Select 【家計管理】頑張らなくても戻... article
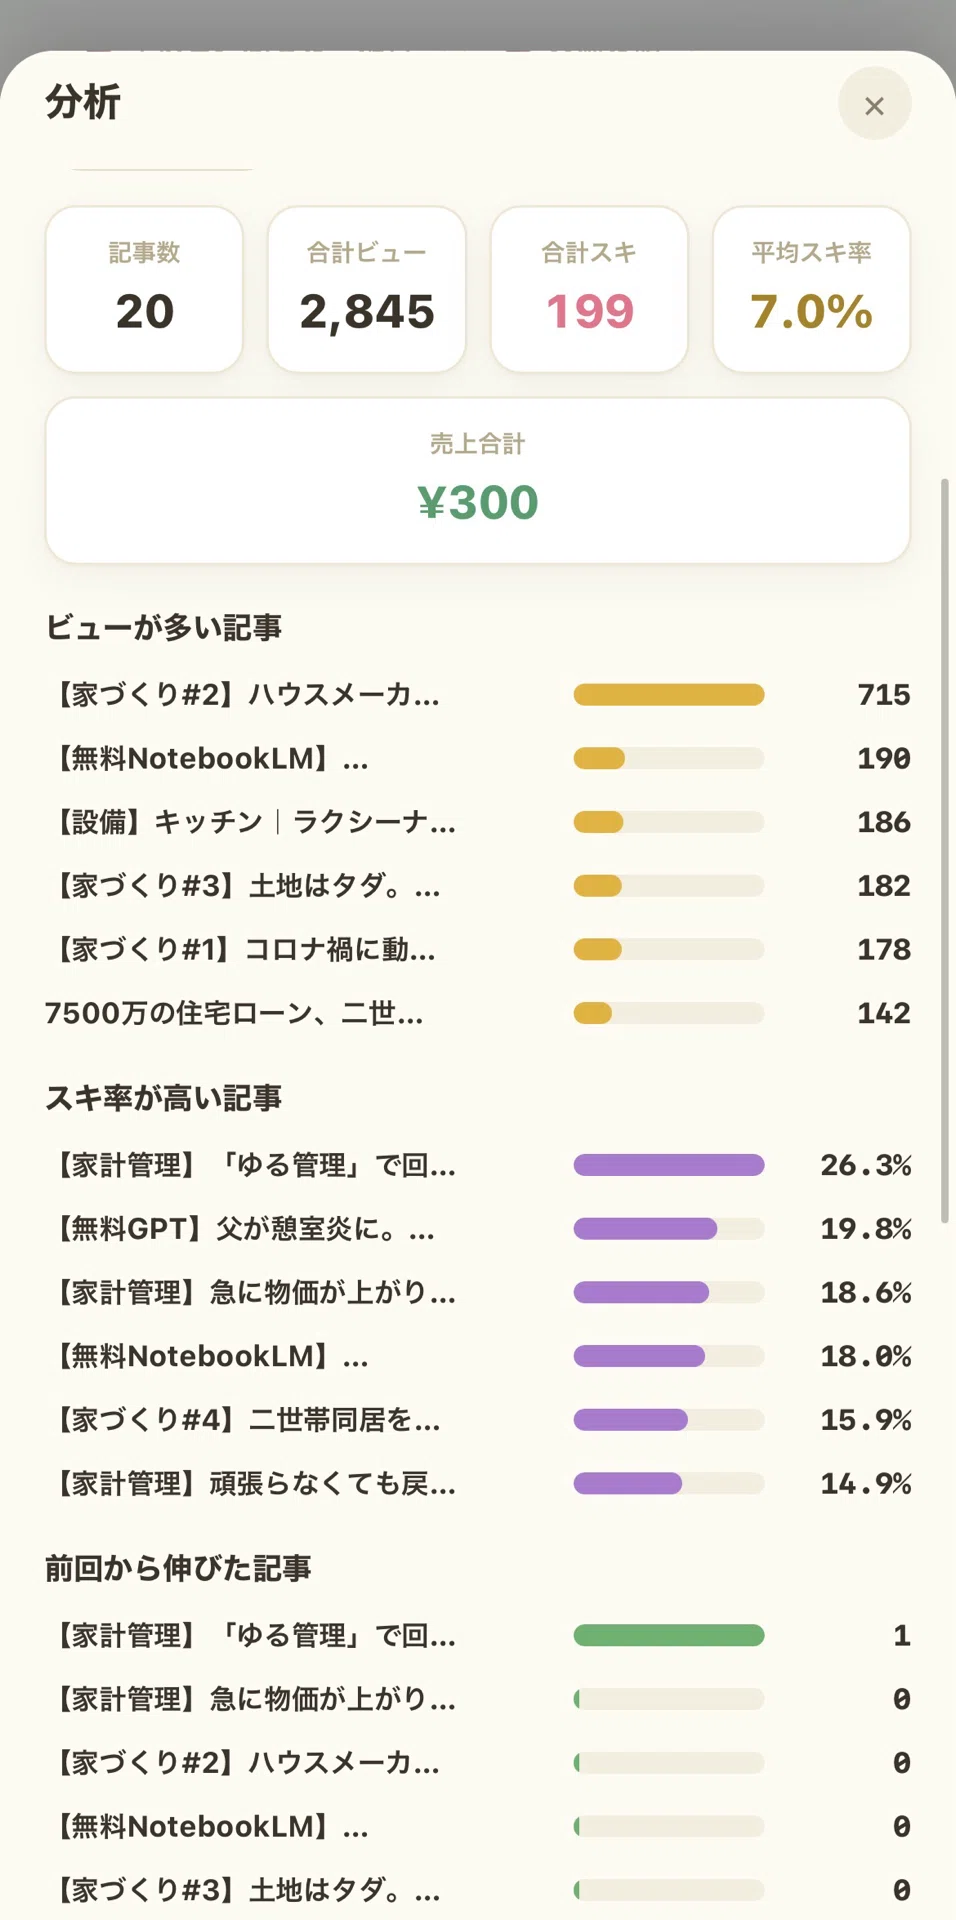The height and width of the screenshot is (1920, 956). (x=478, y=1483)
